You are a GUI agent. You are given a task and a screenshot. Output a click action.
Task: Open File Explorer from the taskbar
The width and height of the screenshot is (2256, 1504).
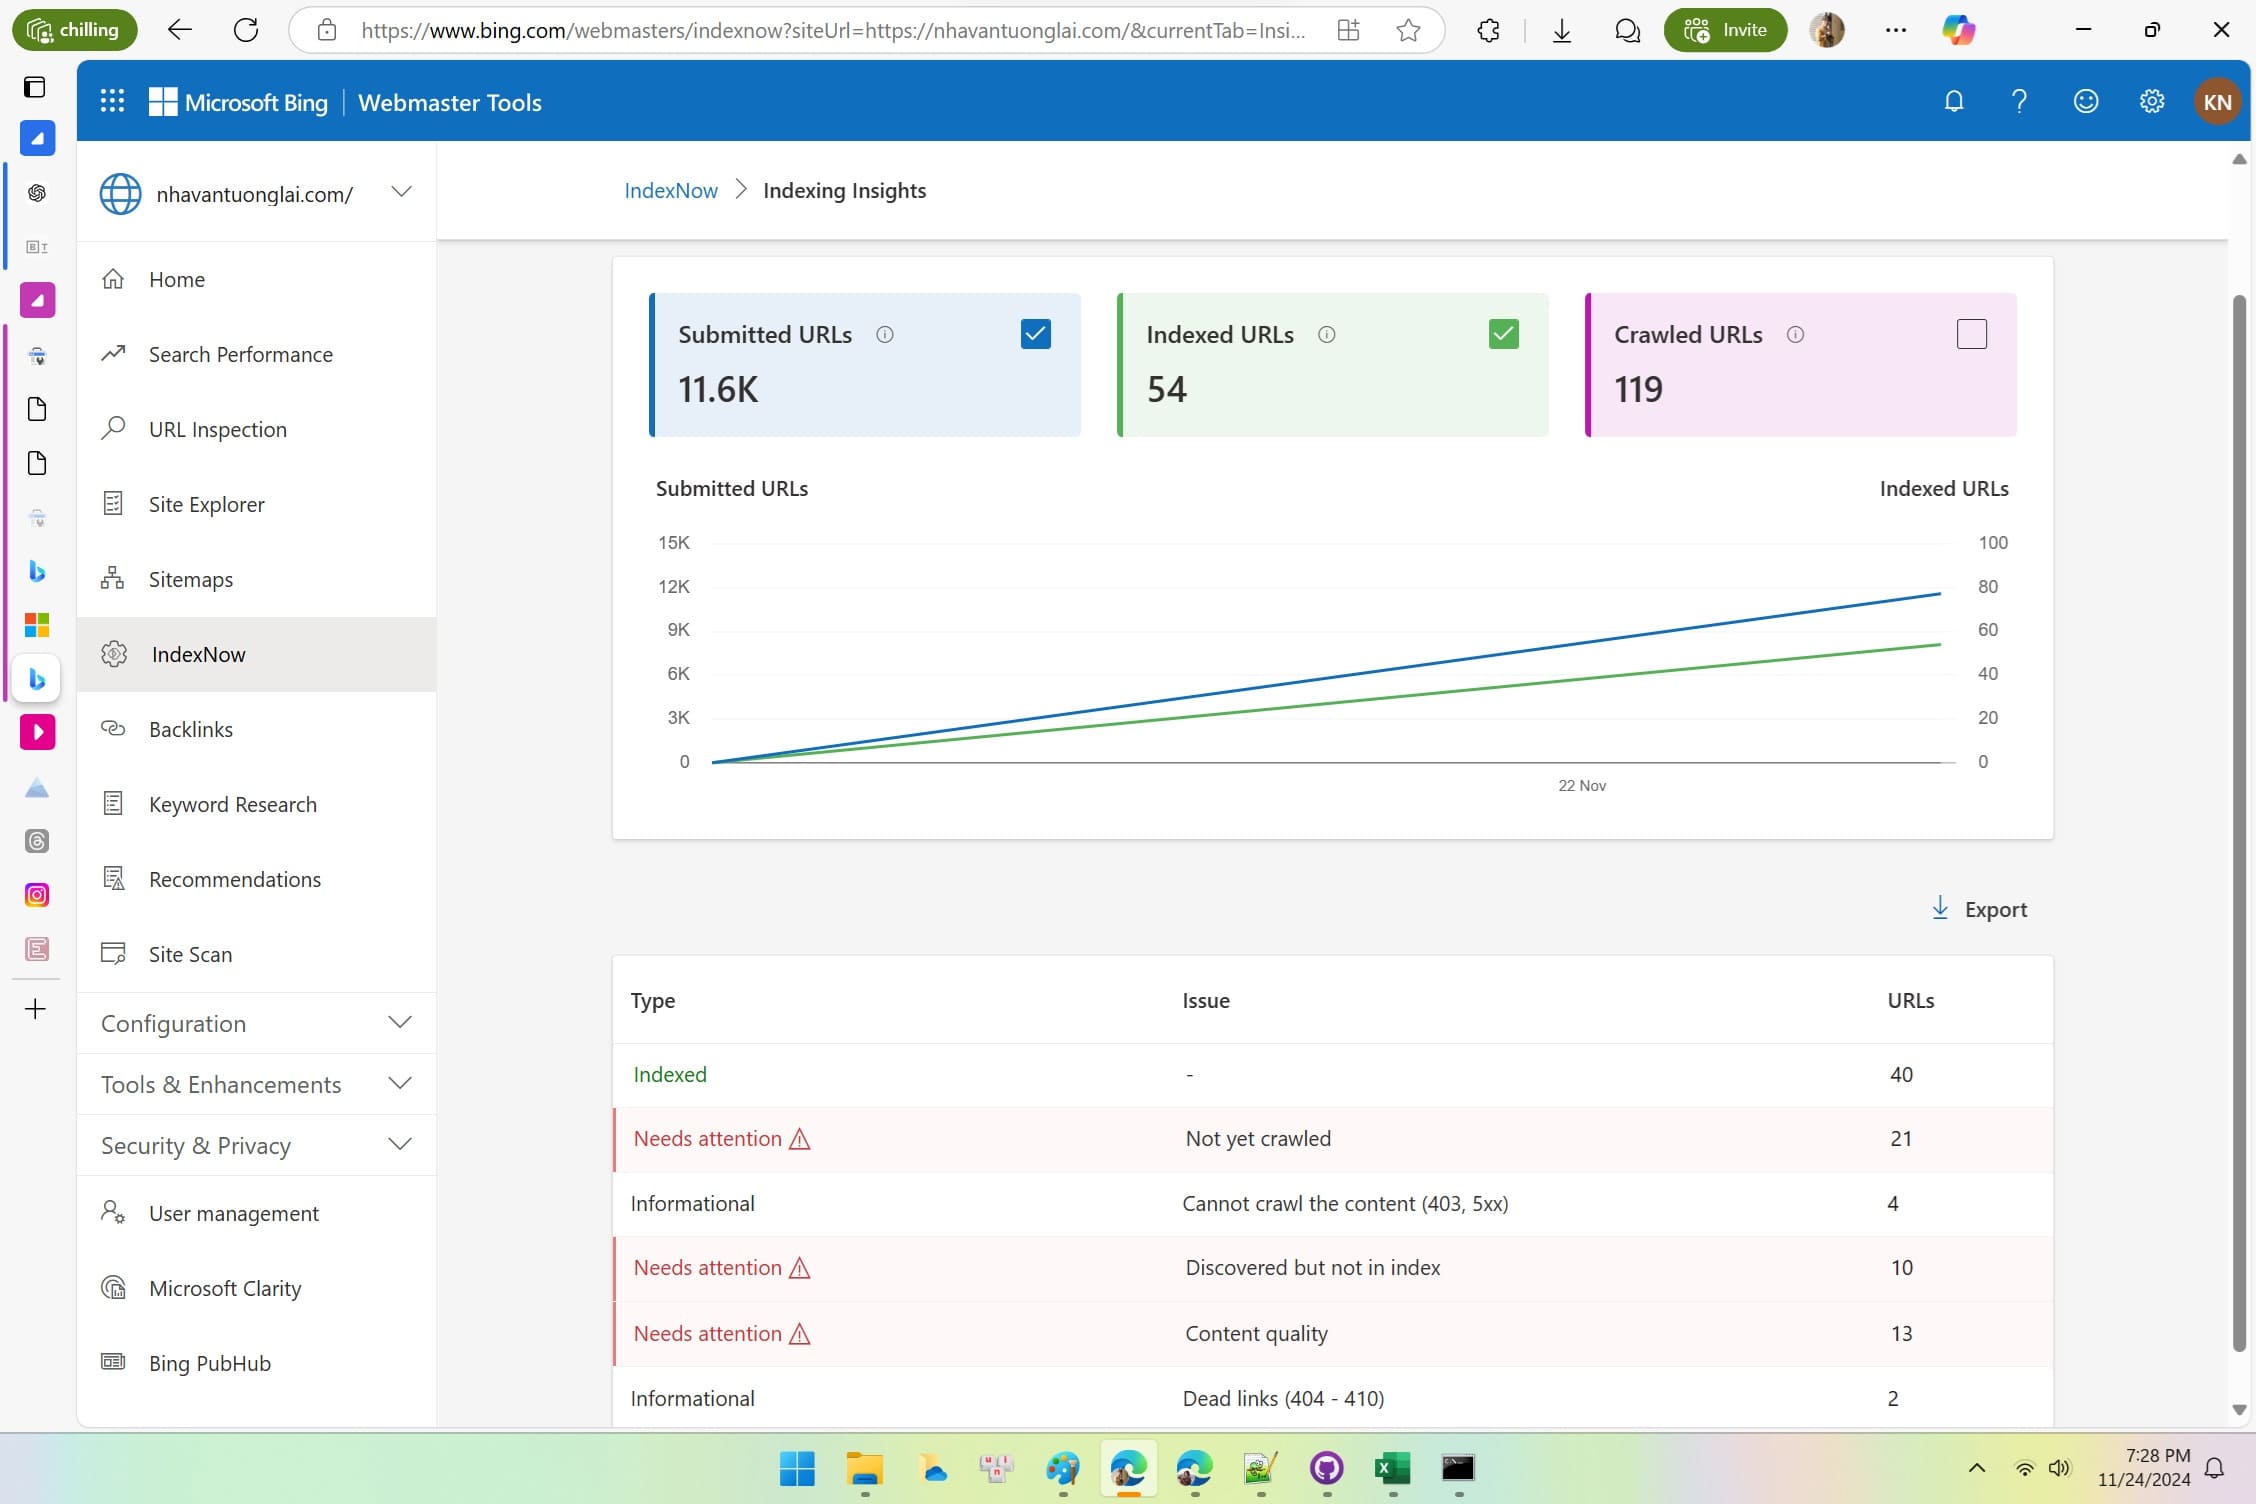pos(864,1468)
